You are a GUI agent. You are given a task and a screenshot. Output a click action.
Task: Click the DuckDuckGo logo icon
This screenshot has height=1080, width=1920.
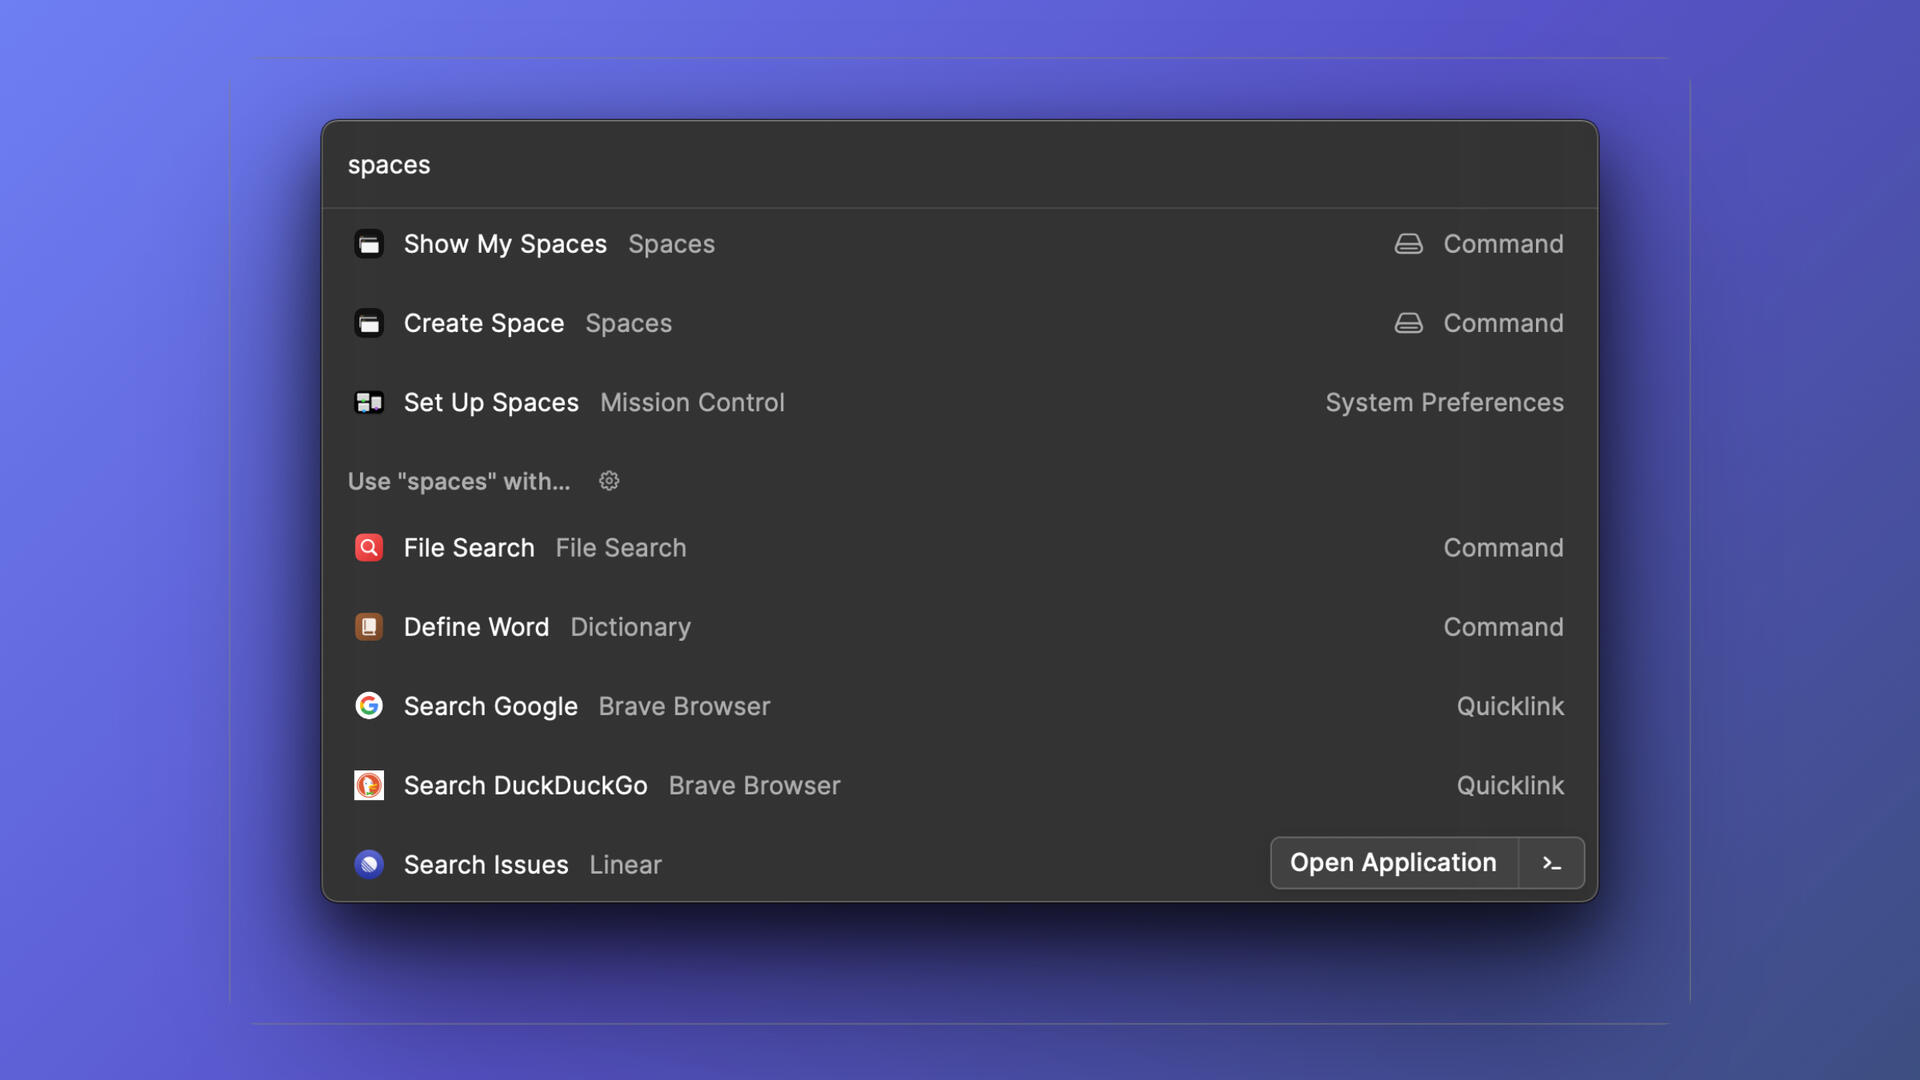tap(369, 785)
